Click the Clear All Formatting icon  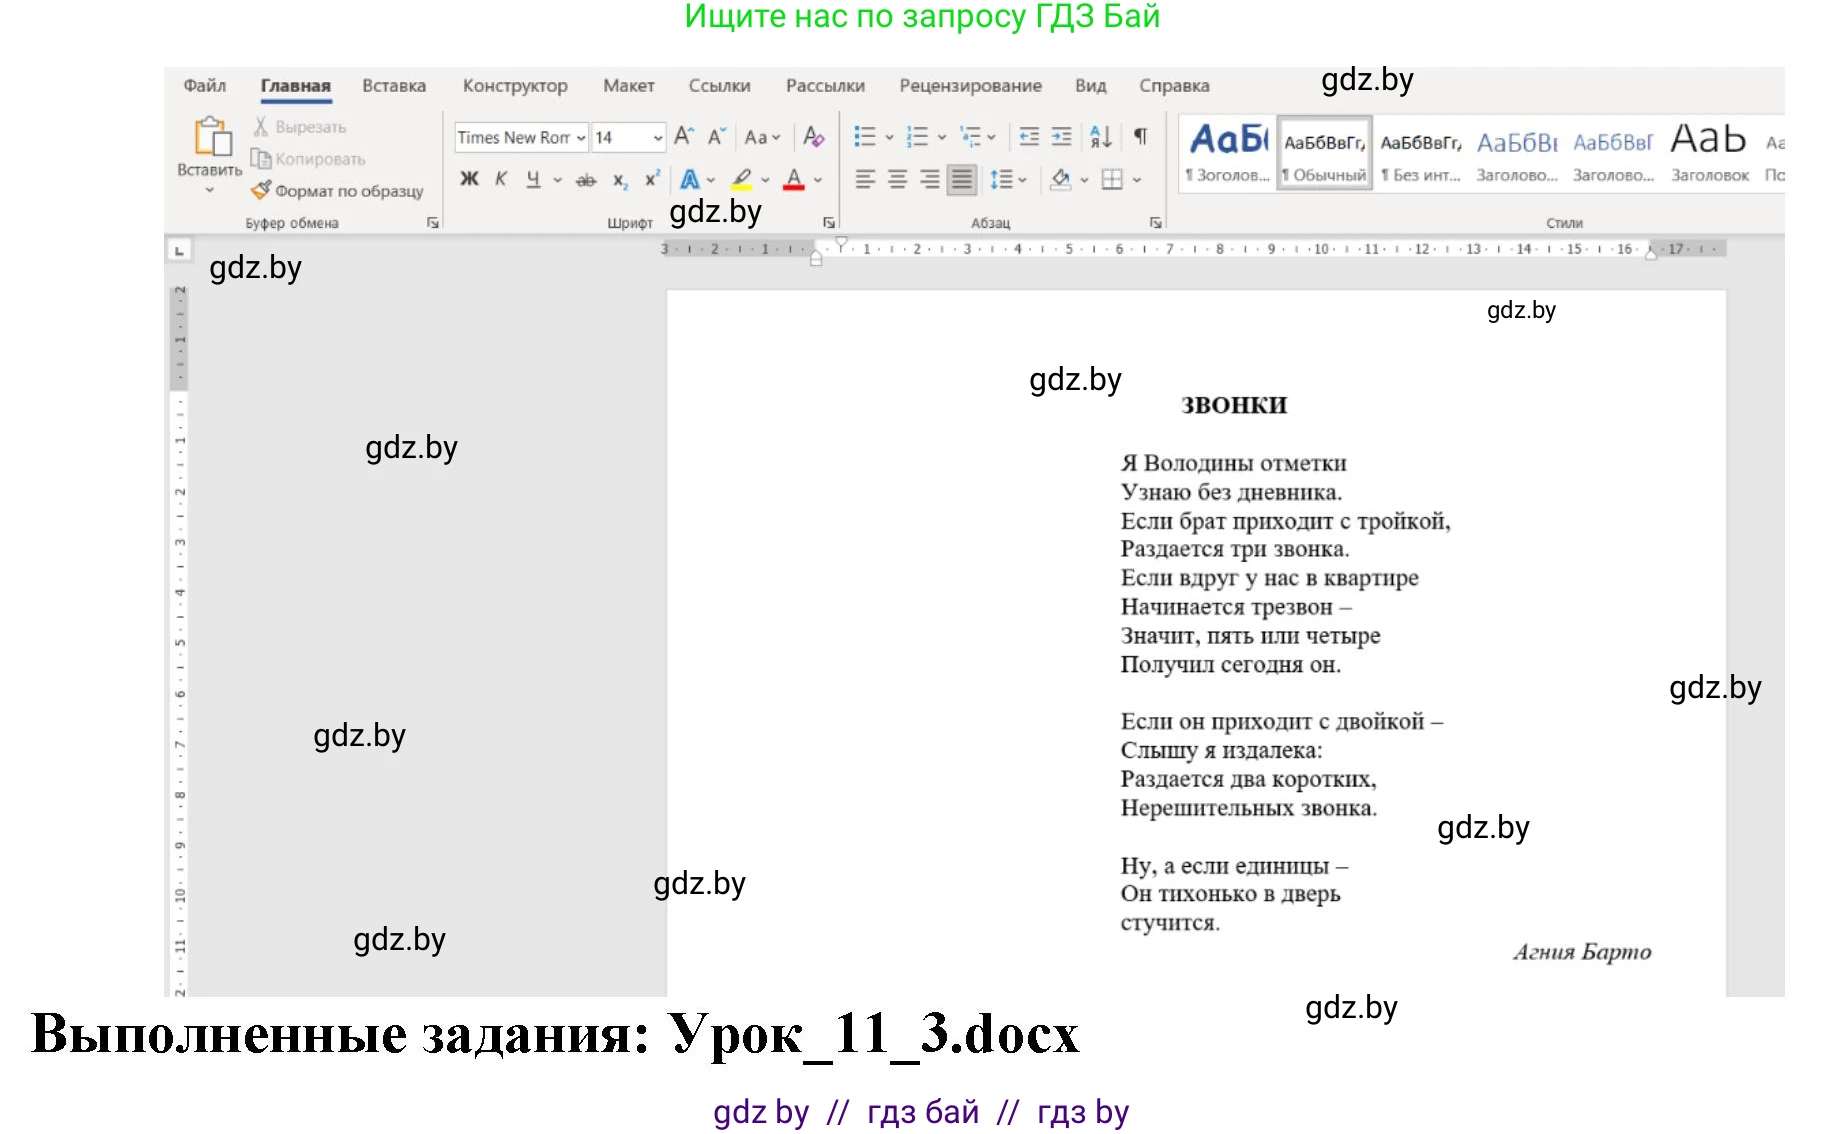pyautogui.click(x=814, y=137)
